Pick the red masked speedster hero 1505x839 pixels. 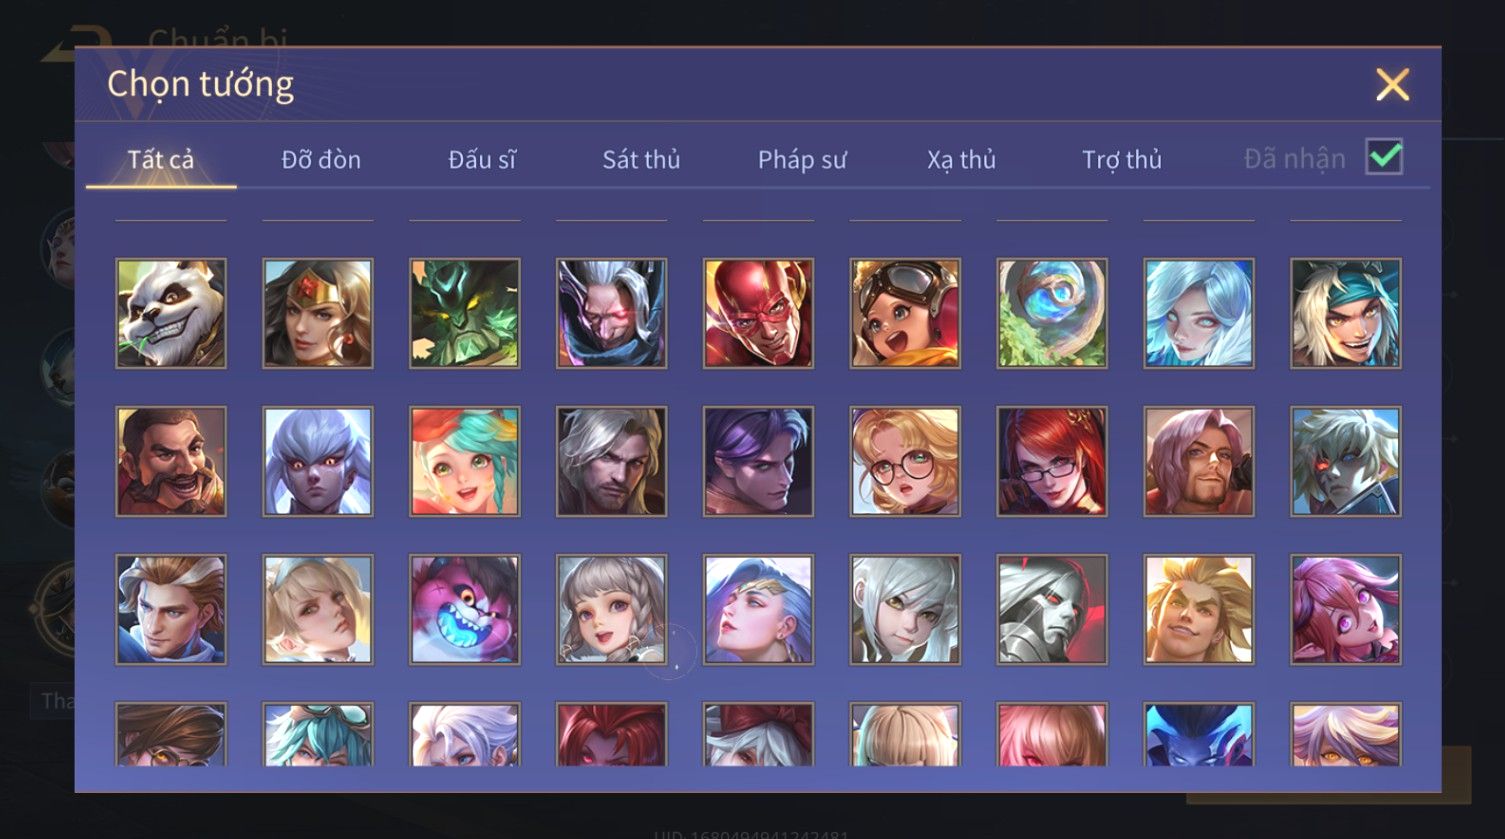coord(758,313)
